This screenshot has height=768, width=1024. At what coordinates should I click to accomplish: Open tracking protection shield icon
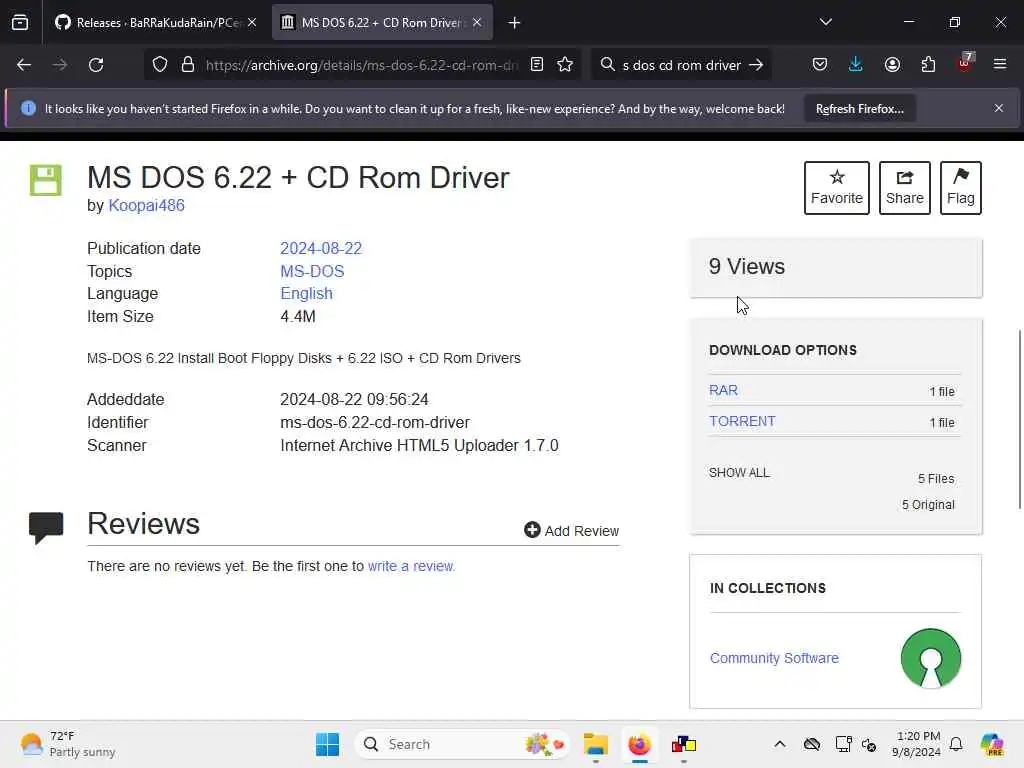coord(160,65)
